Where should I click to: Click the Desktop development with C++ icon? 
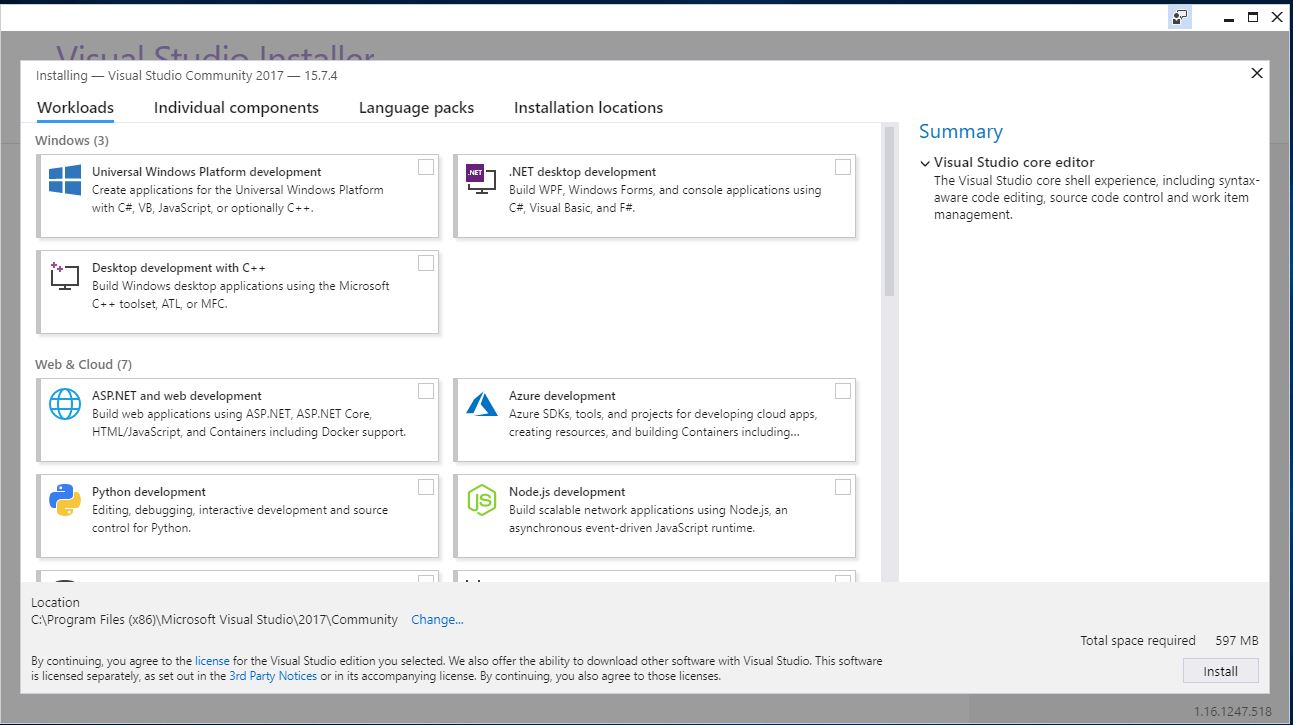pyautogui.click(x=65, y=277)
